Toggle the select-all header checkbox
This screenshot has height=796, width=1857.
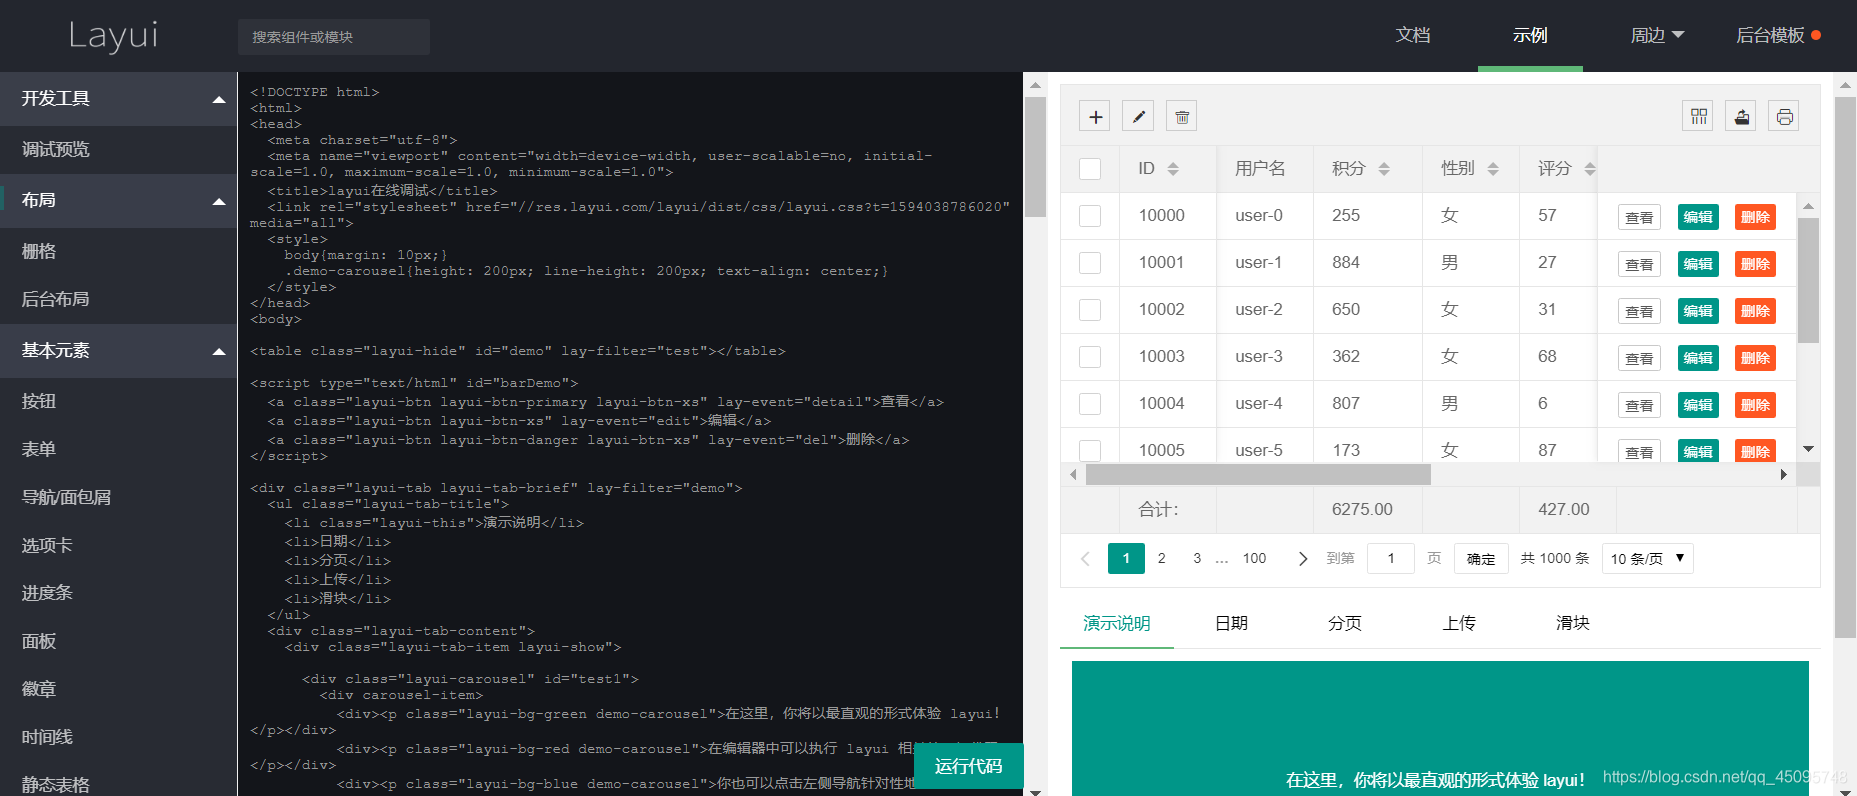1090,169
